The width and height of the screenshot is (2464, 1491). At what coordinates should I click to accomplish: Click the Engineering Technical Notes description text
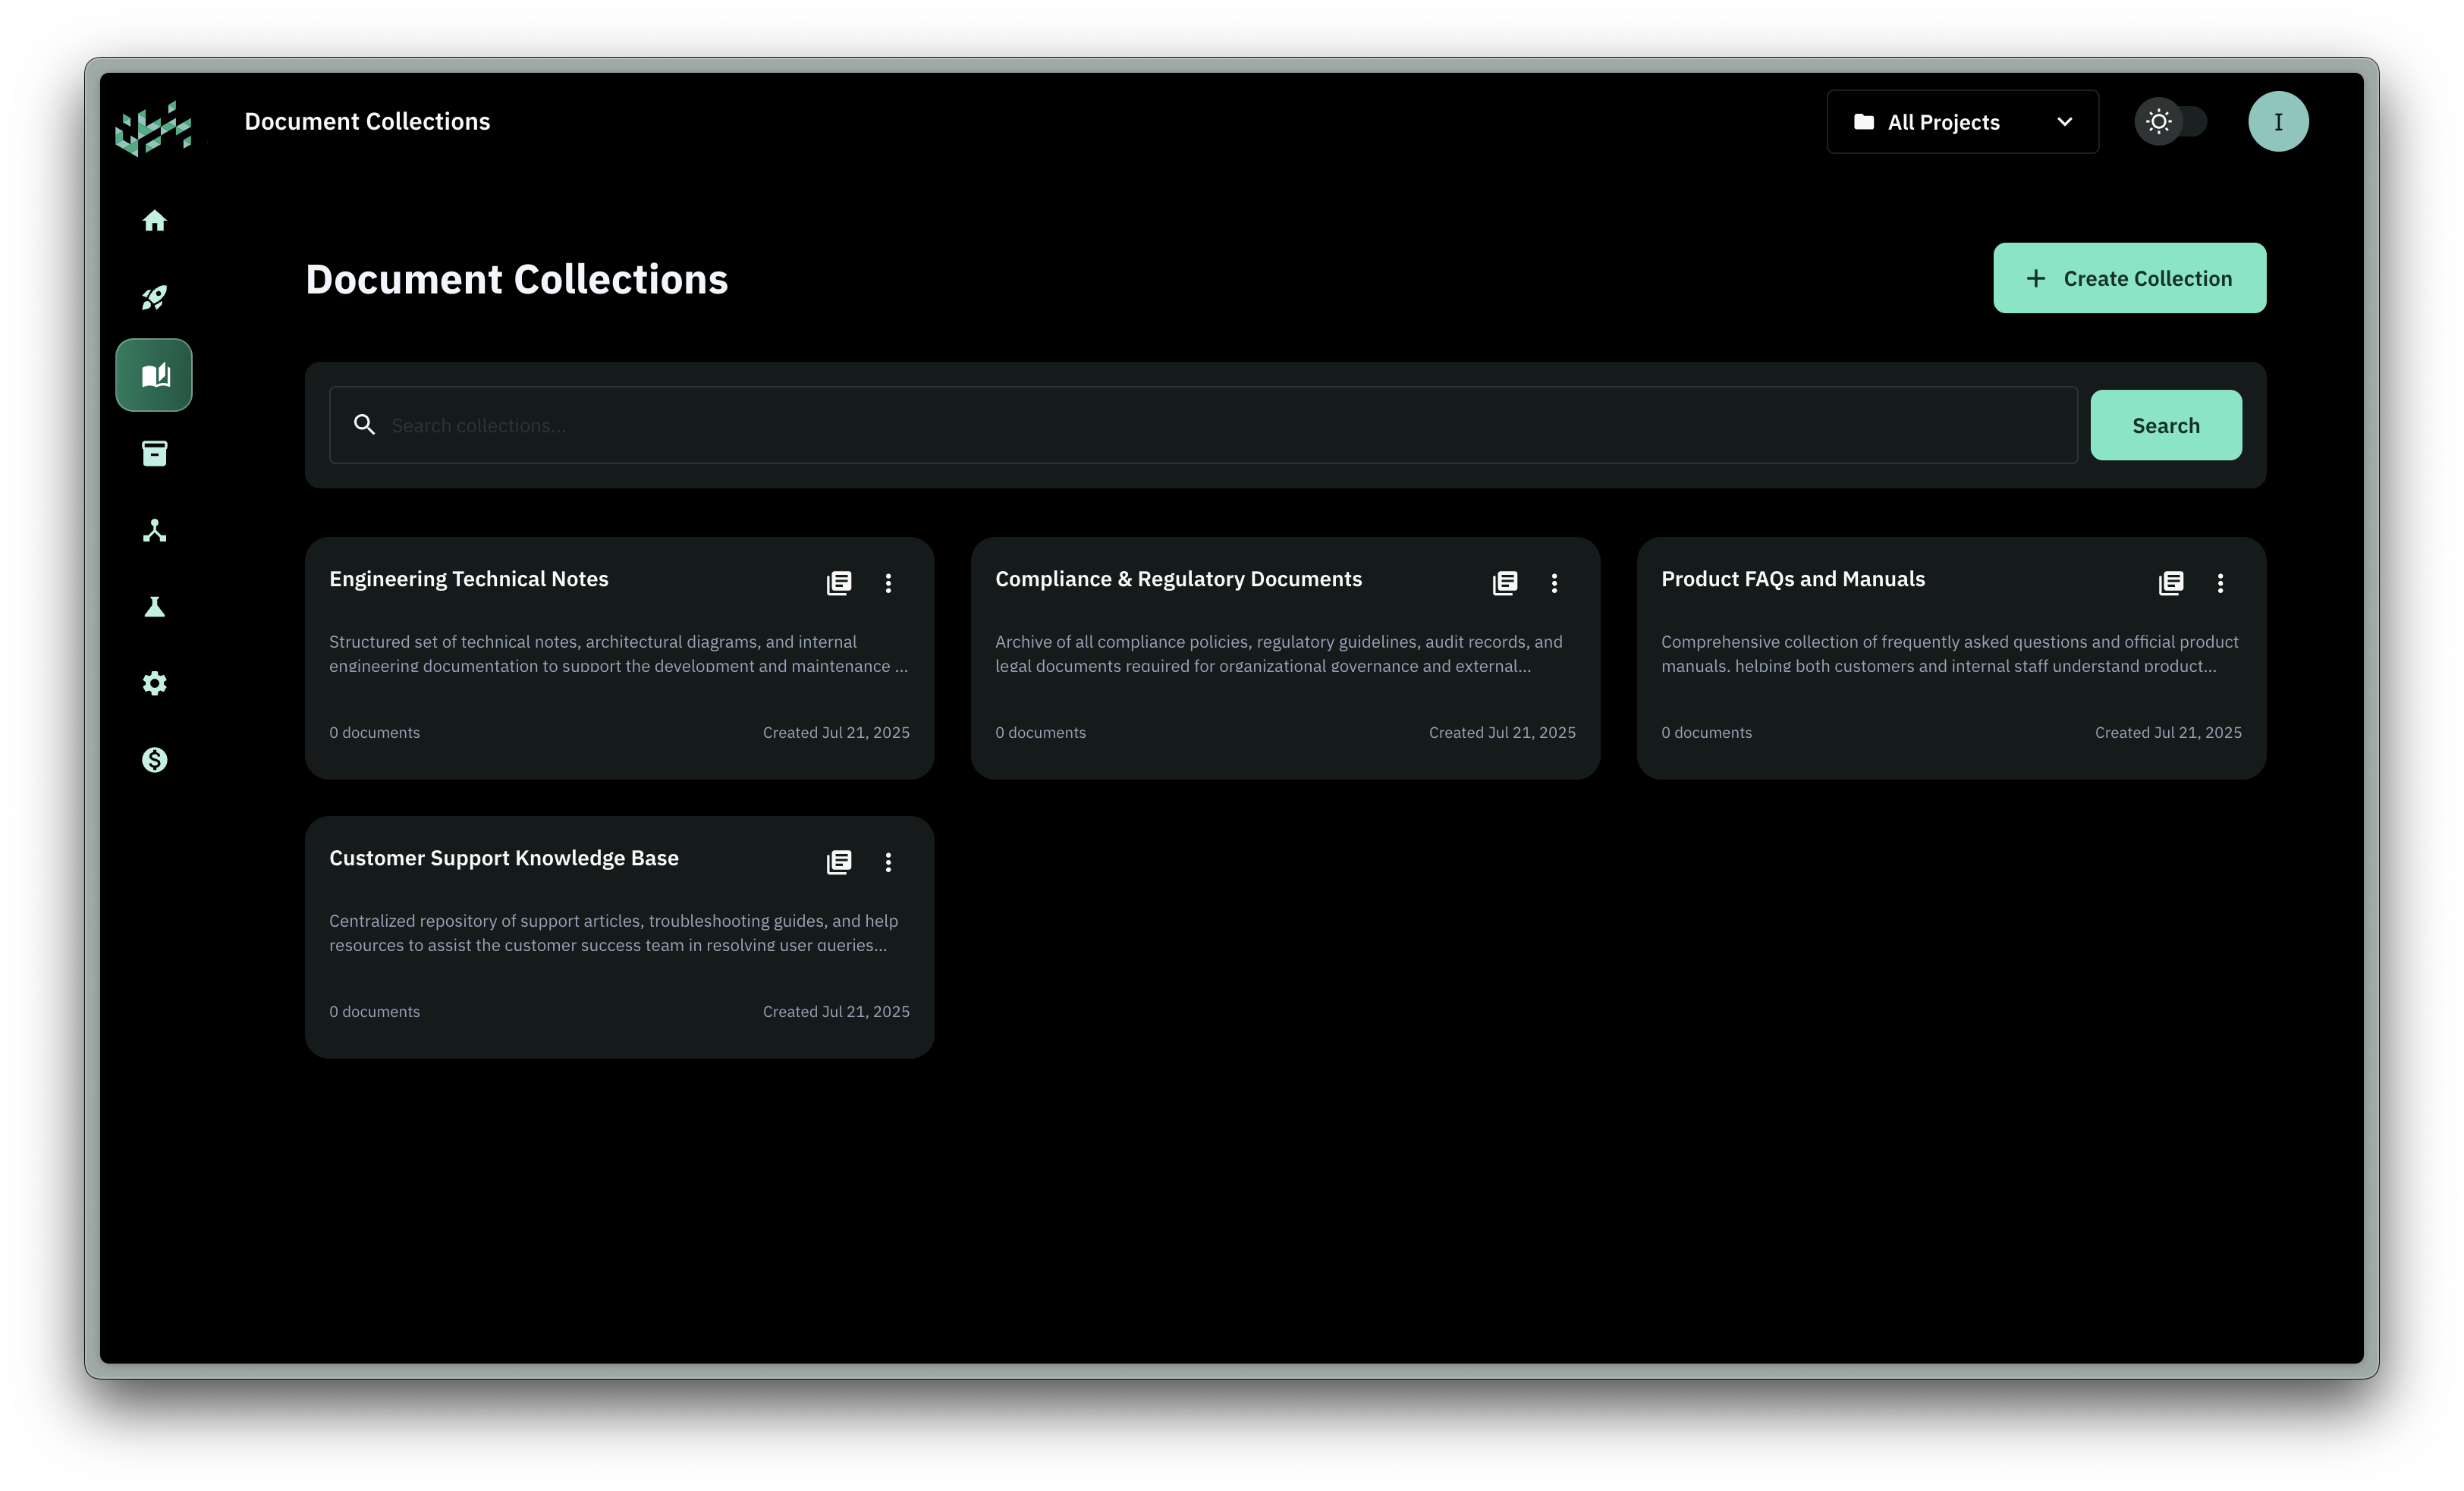pos(619,654)
